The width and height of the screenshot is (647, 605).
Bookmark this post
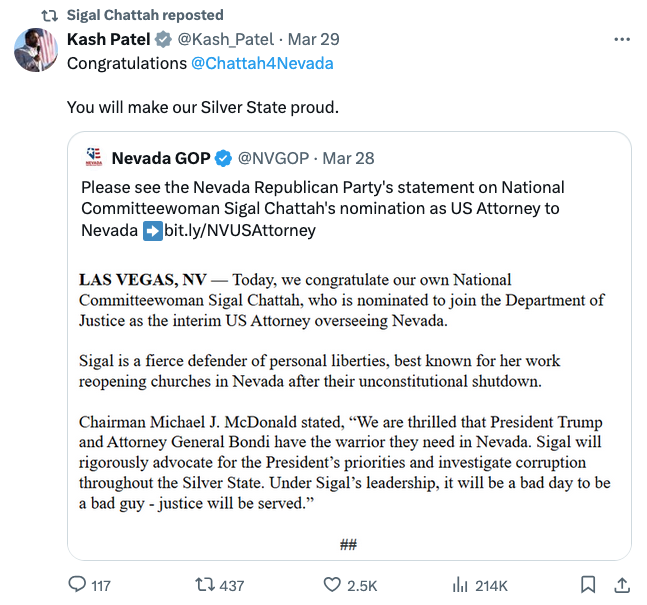point(588,585)
